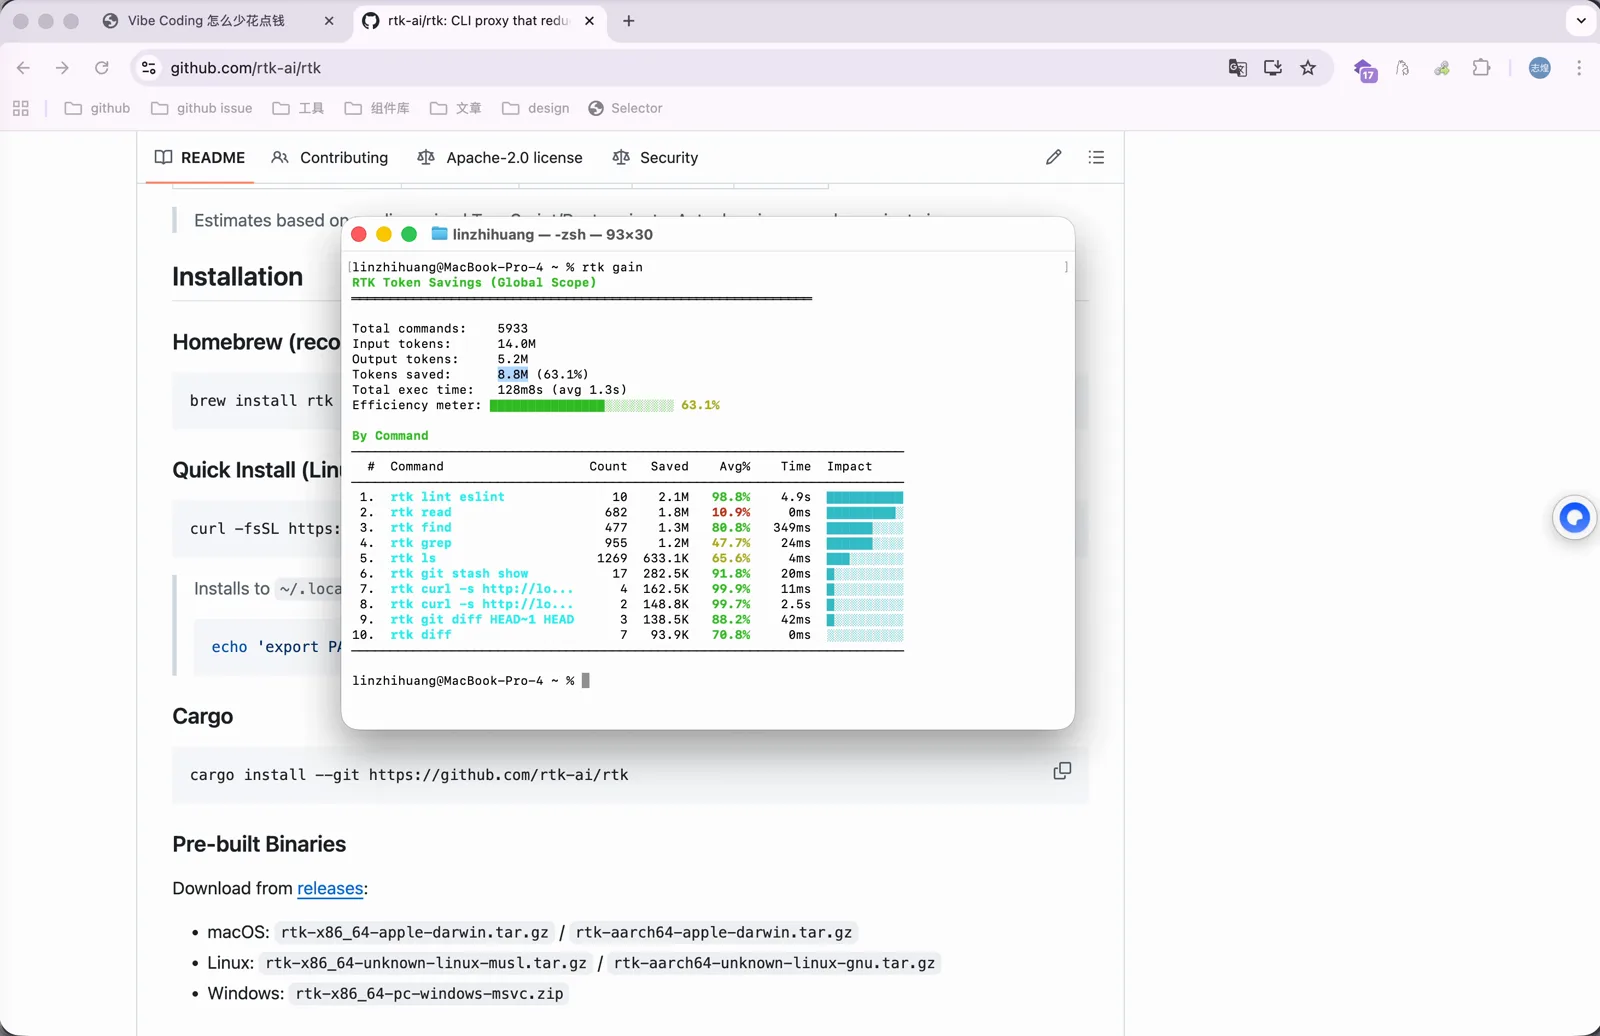1600x1036 pixels.
Task: Switch to the Contributing tab
Action: click(x=330, y=157)
